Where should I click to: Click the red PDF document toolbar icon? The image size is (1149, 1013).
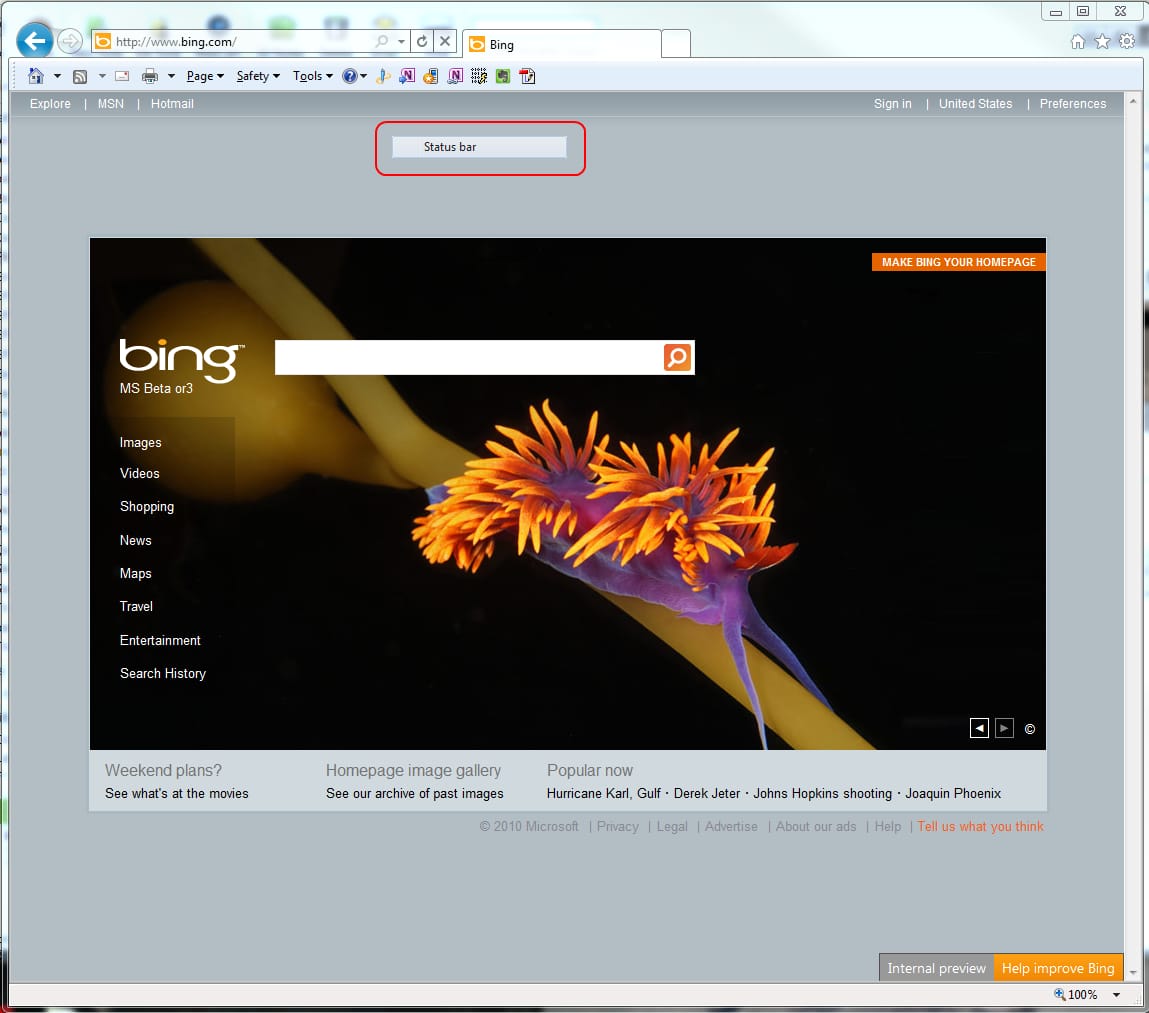pyautogui.click(x=527, y=75)
